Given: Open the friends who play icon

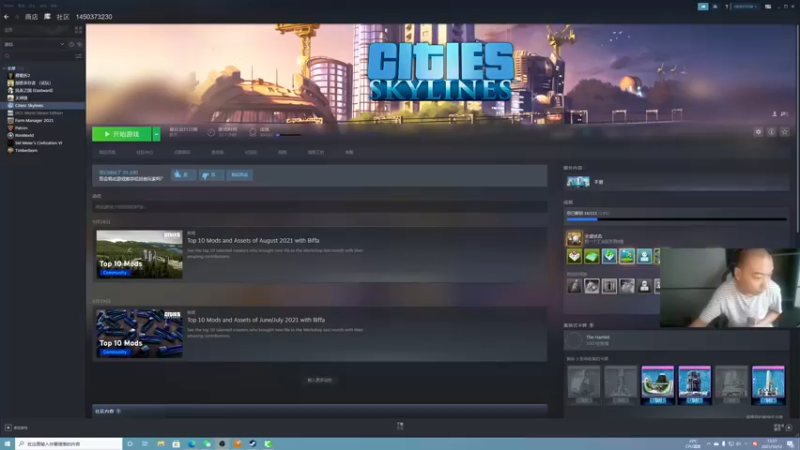Looking at the screenshot, I should tap(774, 114).
